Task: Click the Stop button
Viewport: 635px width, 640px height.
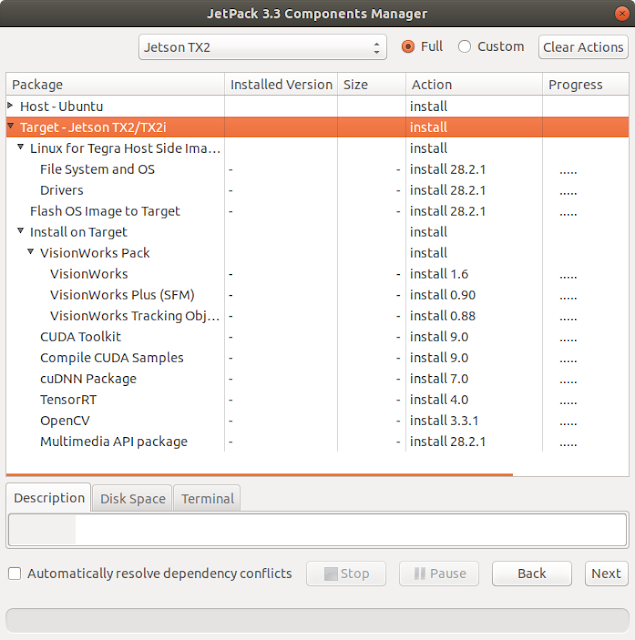Action: [x=346, y=573]
